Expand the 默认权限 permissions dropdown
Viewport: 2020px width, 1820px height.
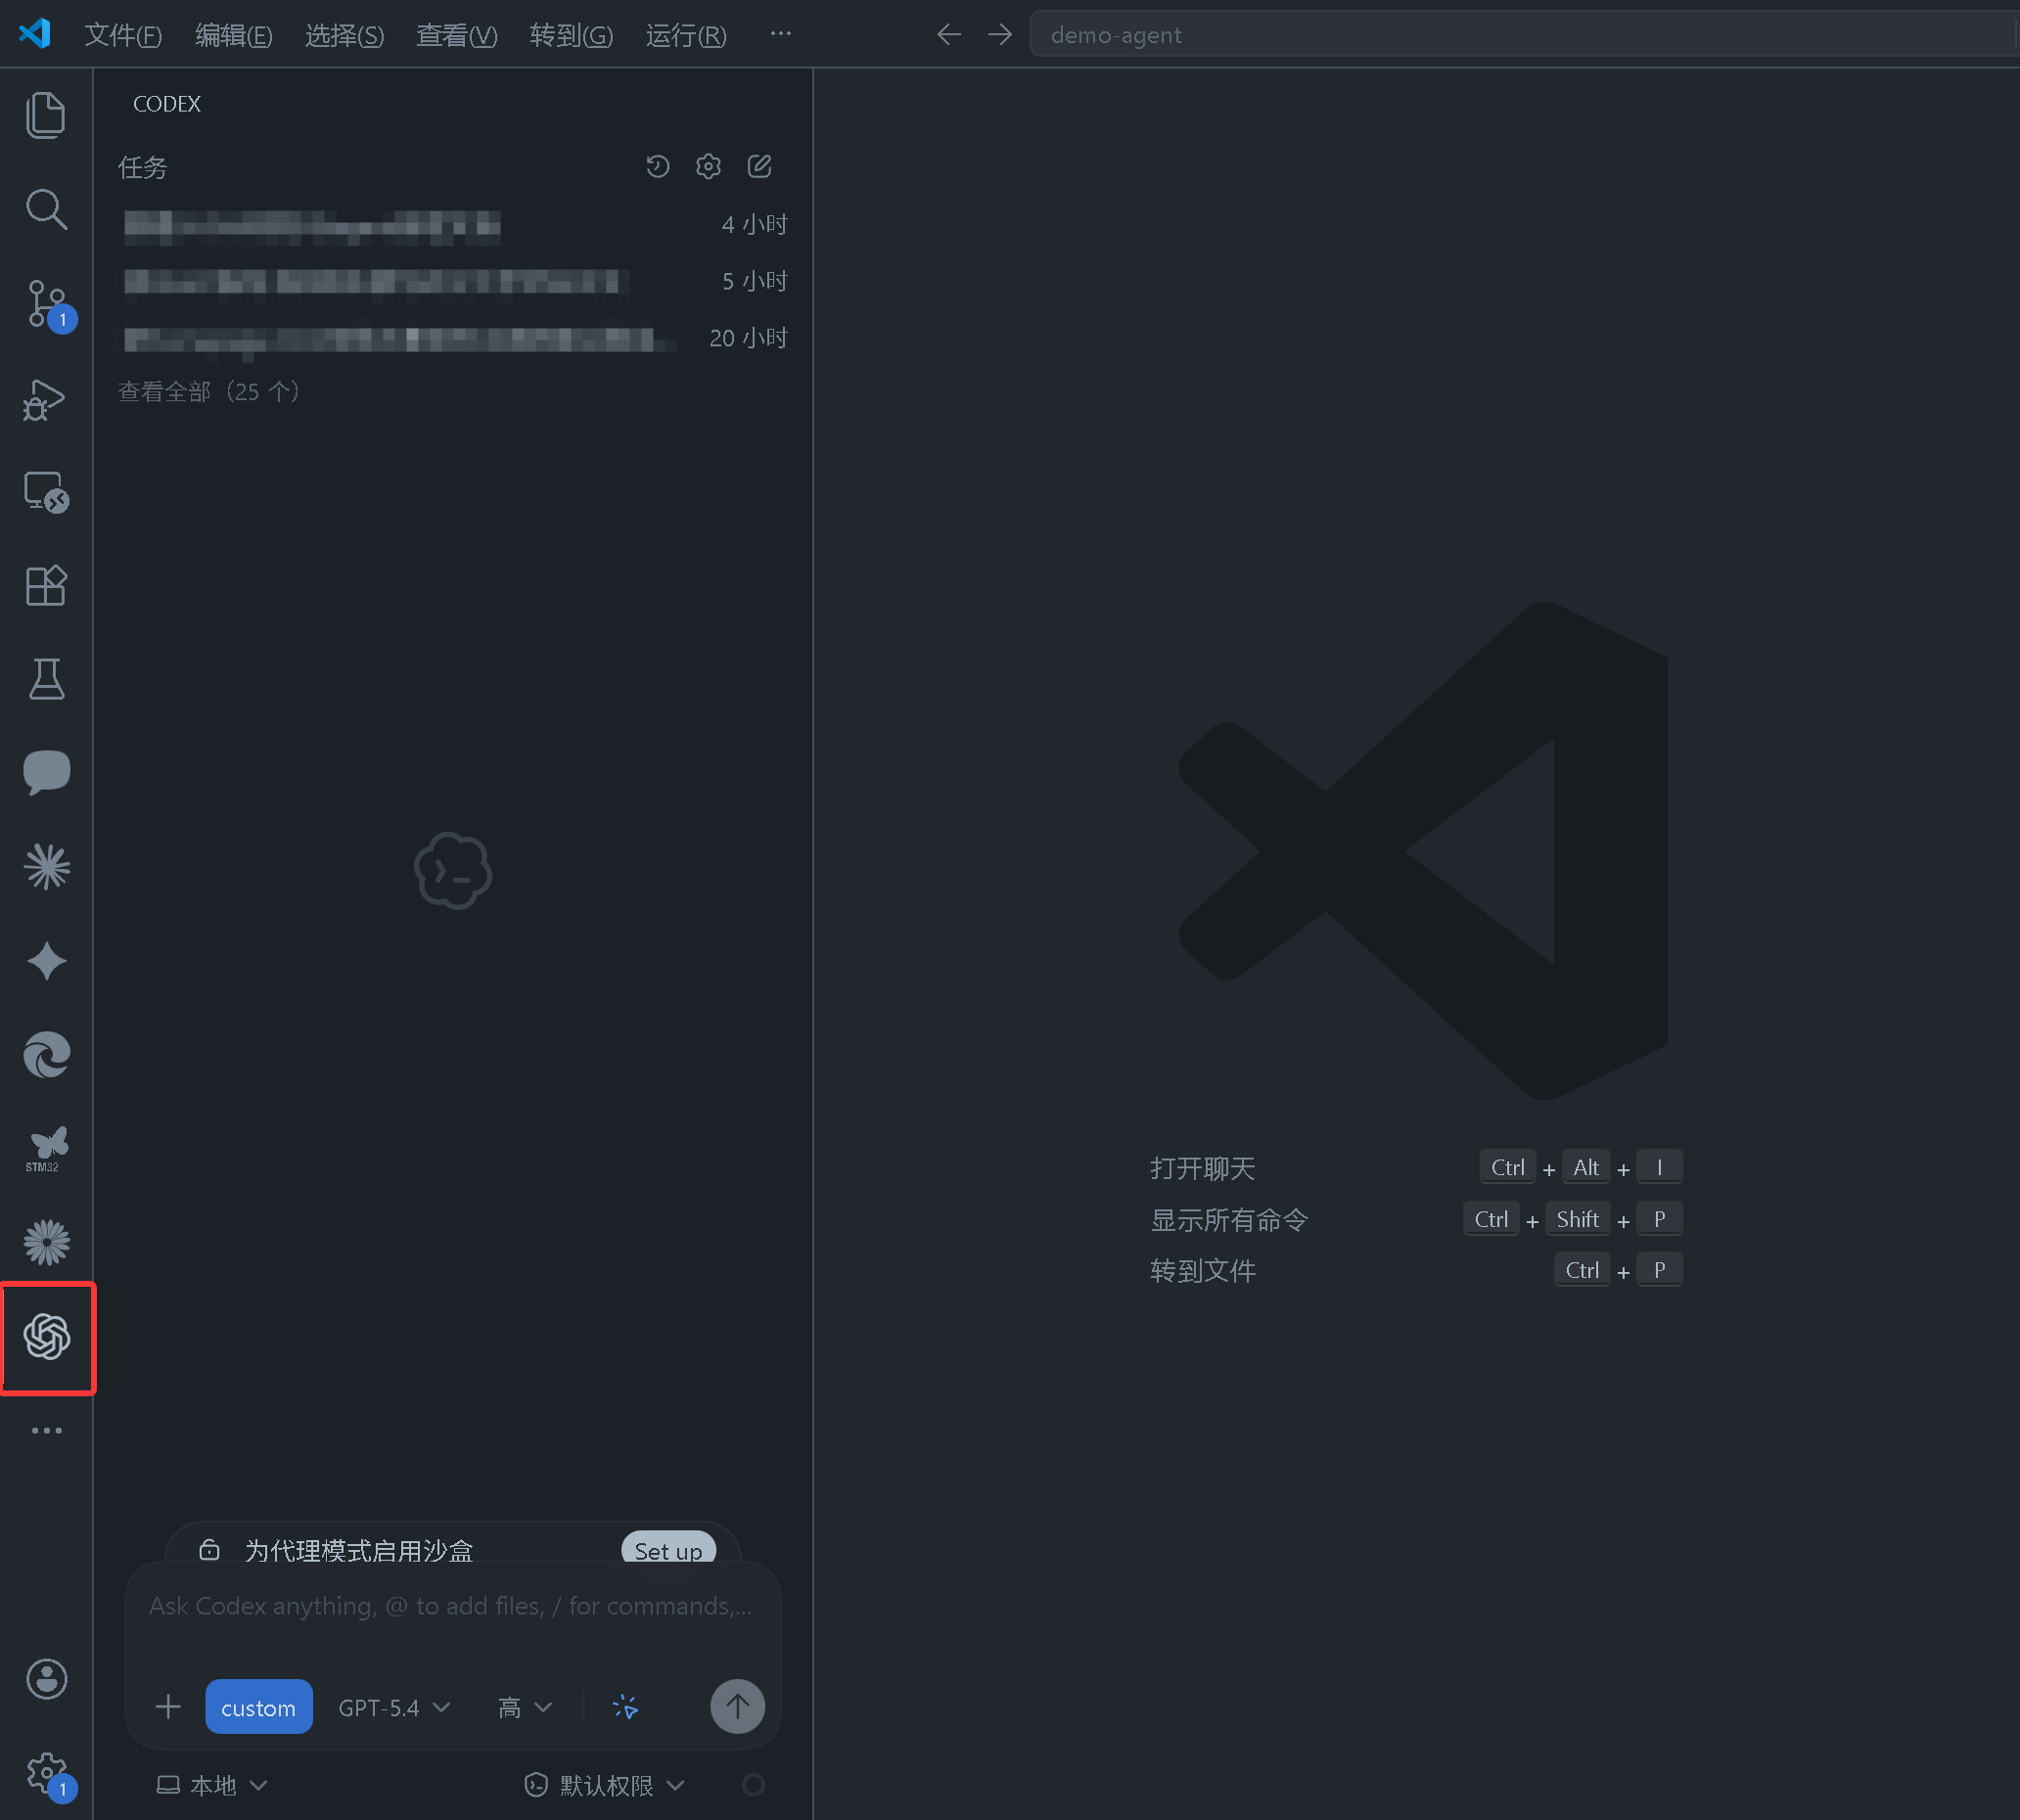tap(605, 1785)
